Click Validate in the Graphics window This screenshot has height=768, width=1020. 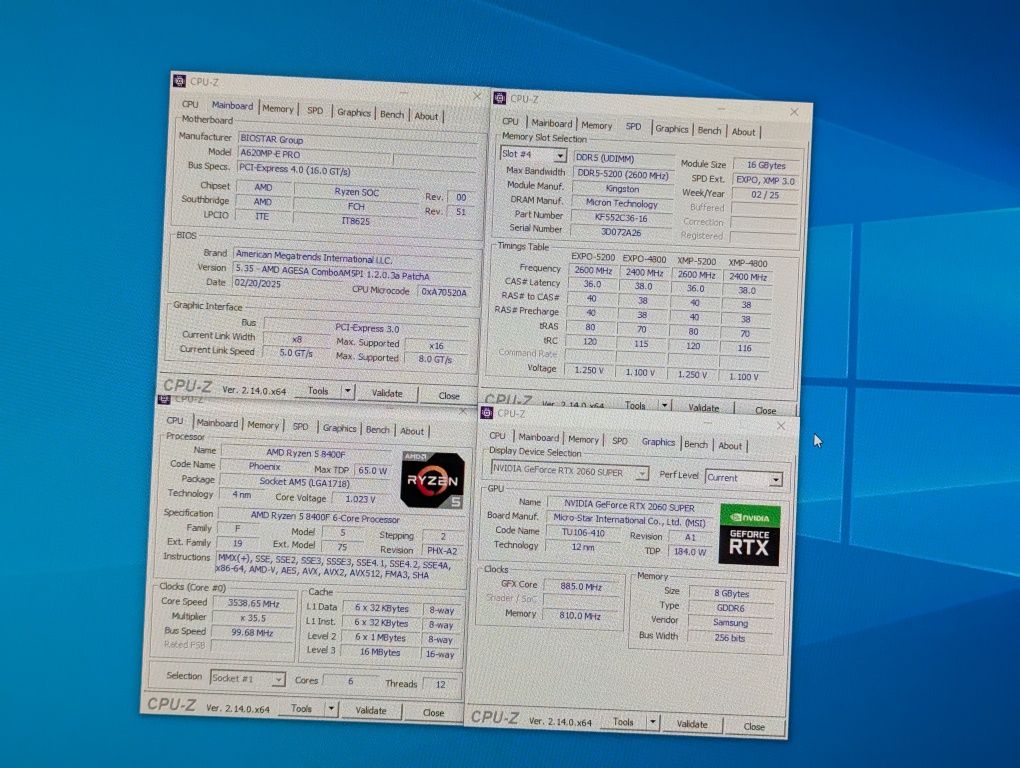click(x=691, y=724)
